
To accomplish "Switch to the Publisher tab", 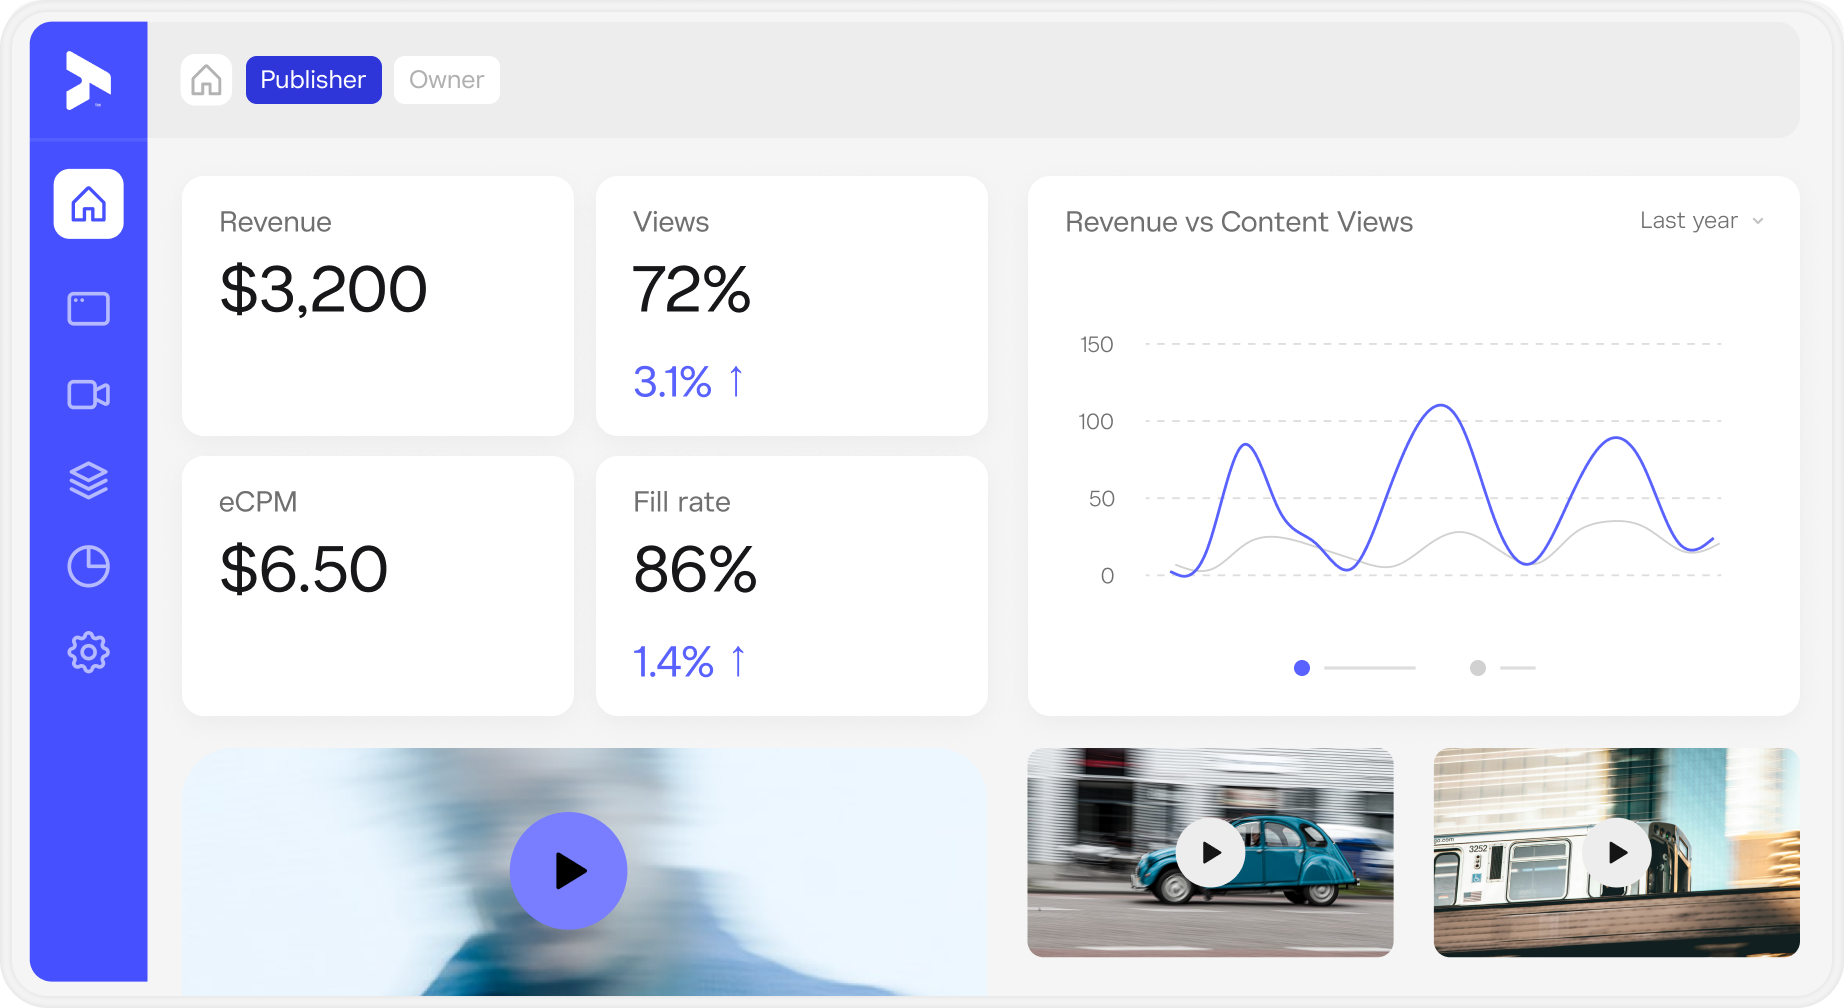I will pos(313,80).
